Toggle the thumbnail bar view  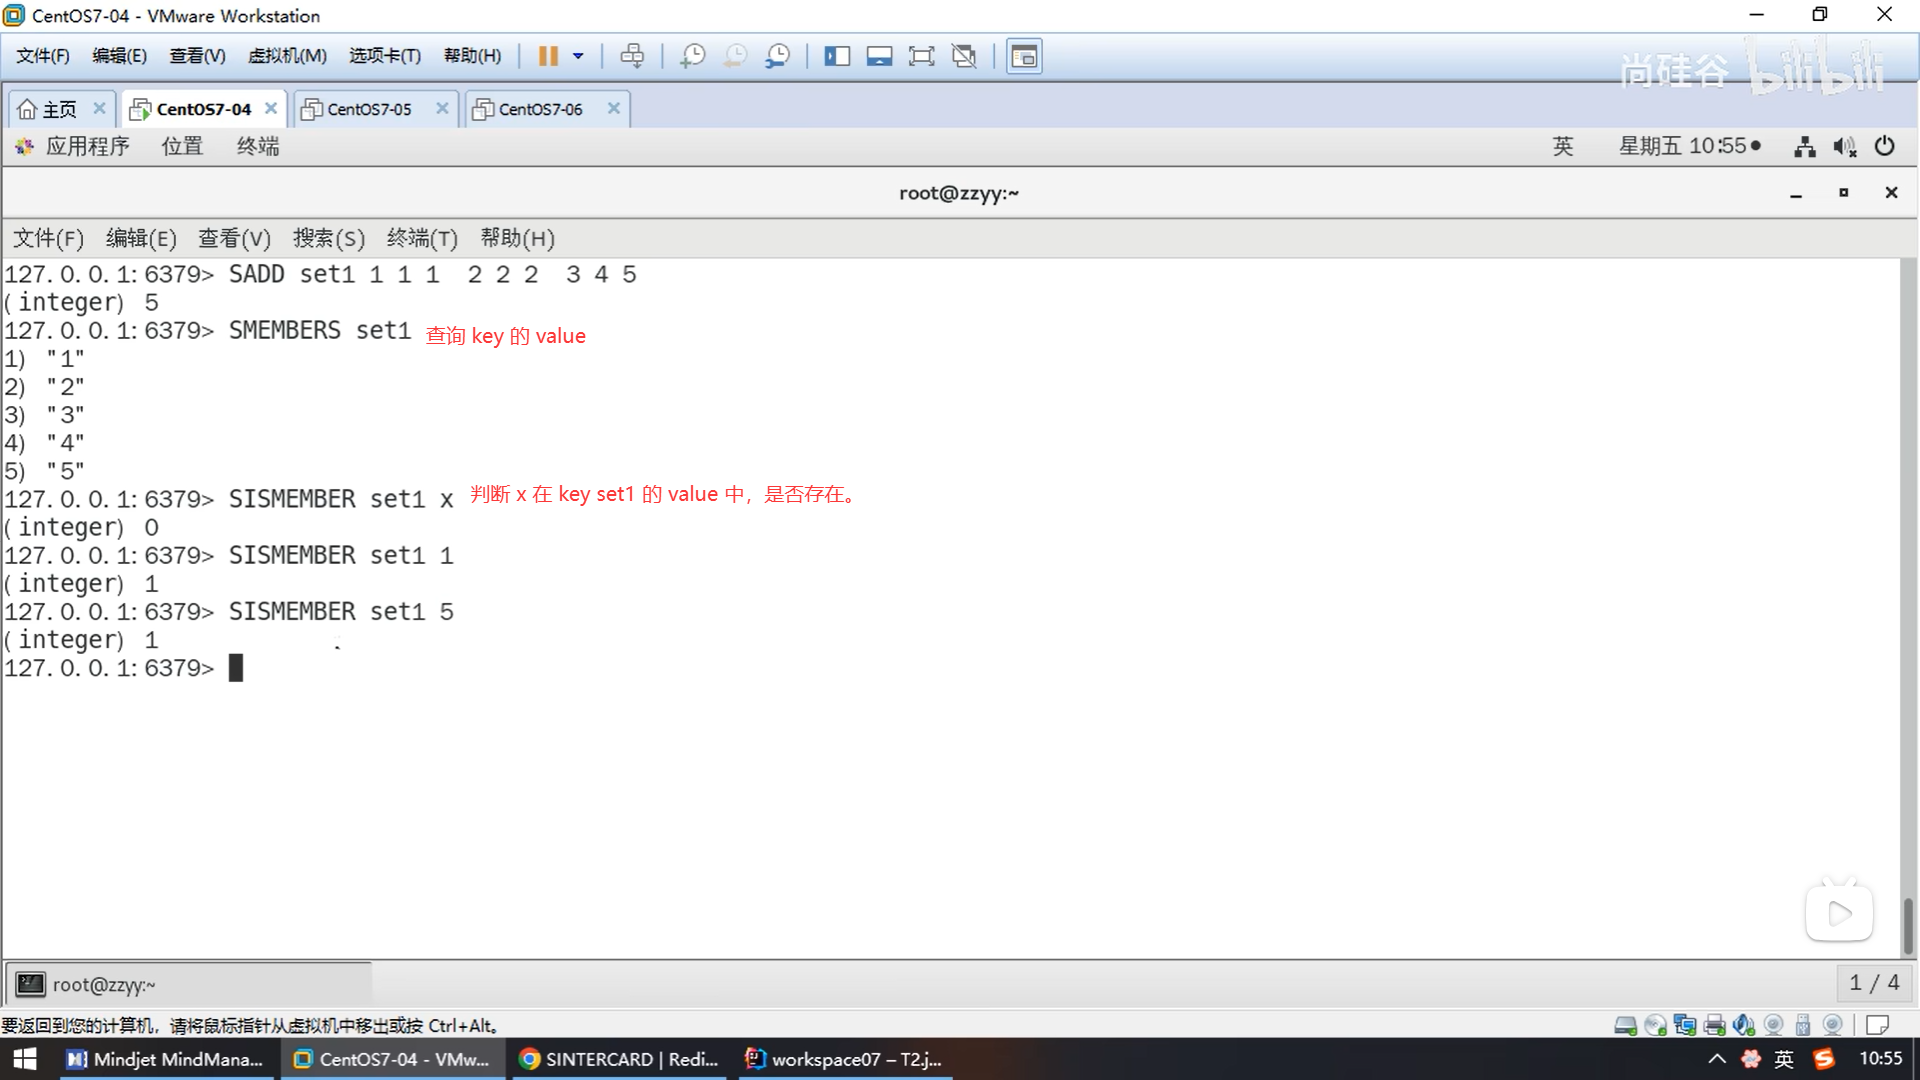(879, 56)
